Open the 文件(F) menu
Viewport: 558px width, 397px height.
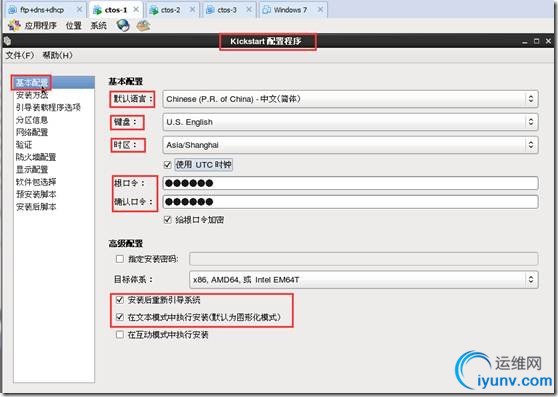tap(20, 55)
